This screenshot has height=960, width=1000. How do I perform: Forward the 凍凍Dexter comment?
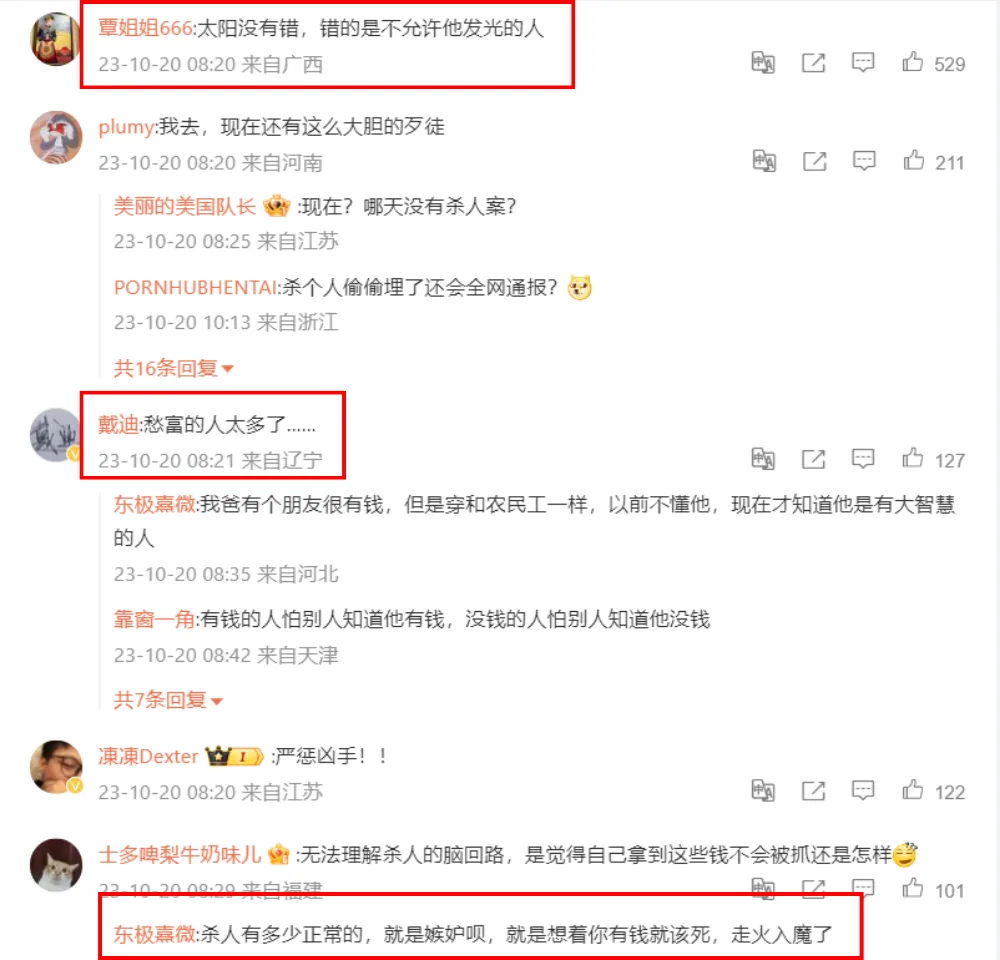coord(813,791)
